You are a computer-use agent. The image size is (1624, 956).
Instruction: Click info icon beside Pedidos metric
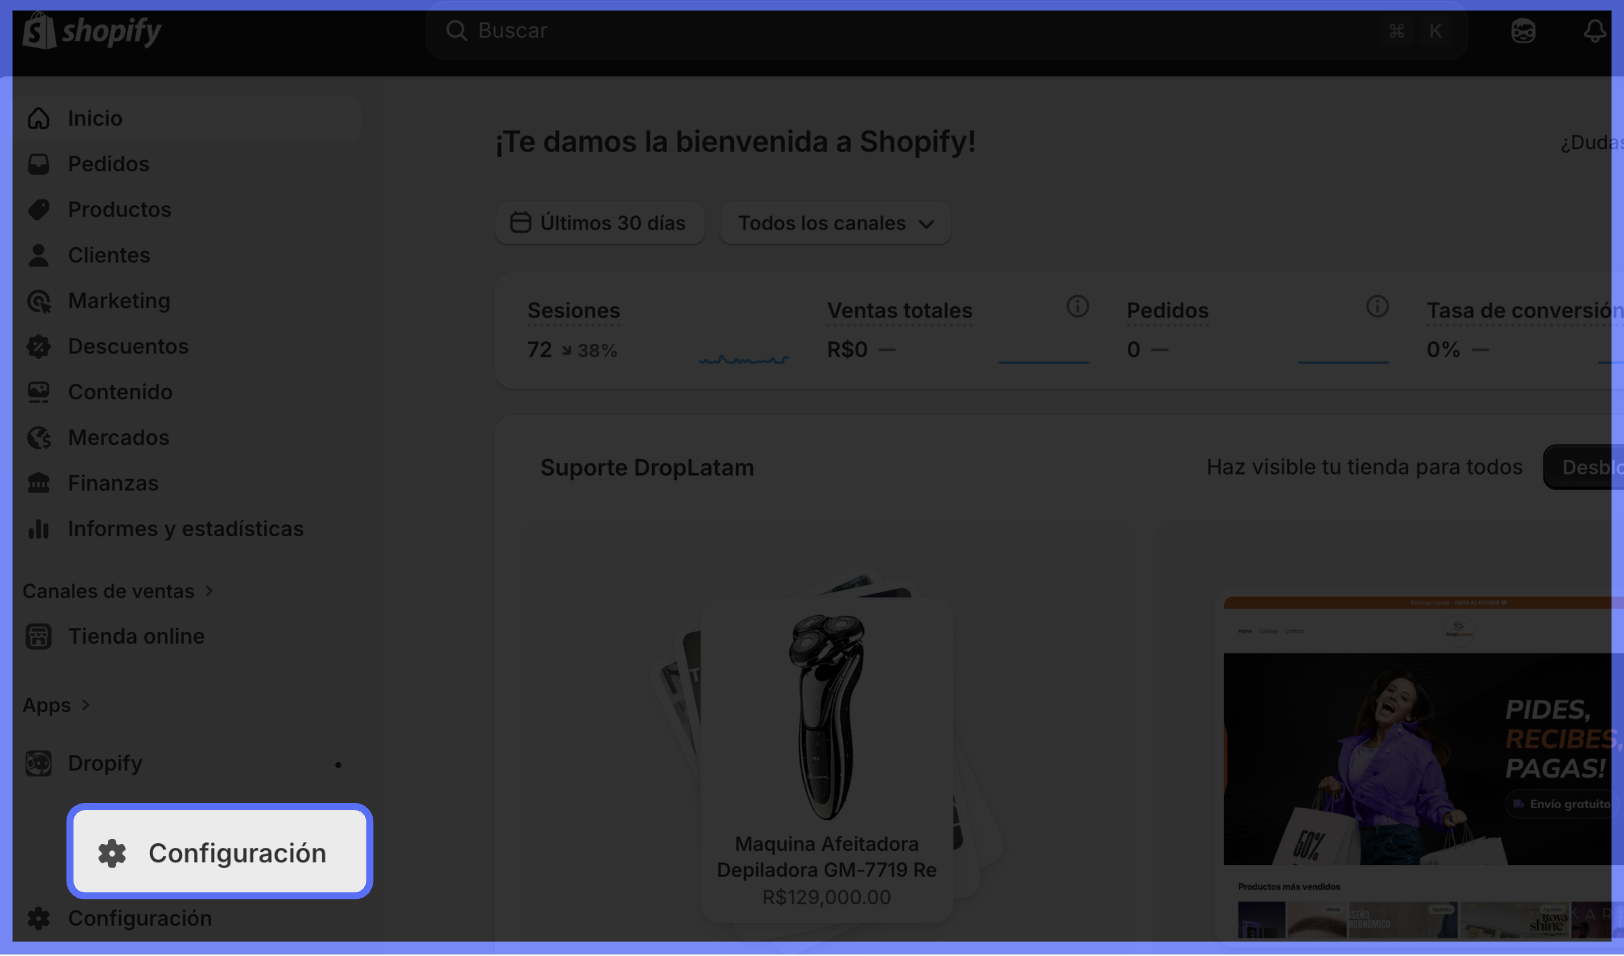pyautogui.click(x=1377, y=307)
